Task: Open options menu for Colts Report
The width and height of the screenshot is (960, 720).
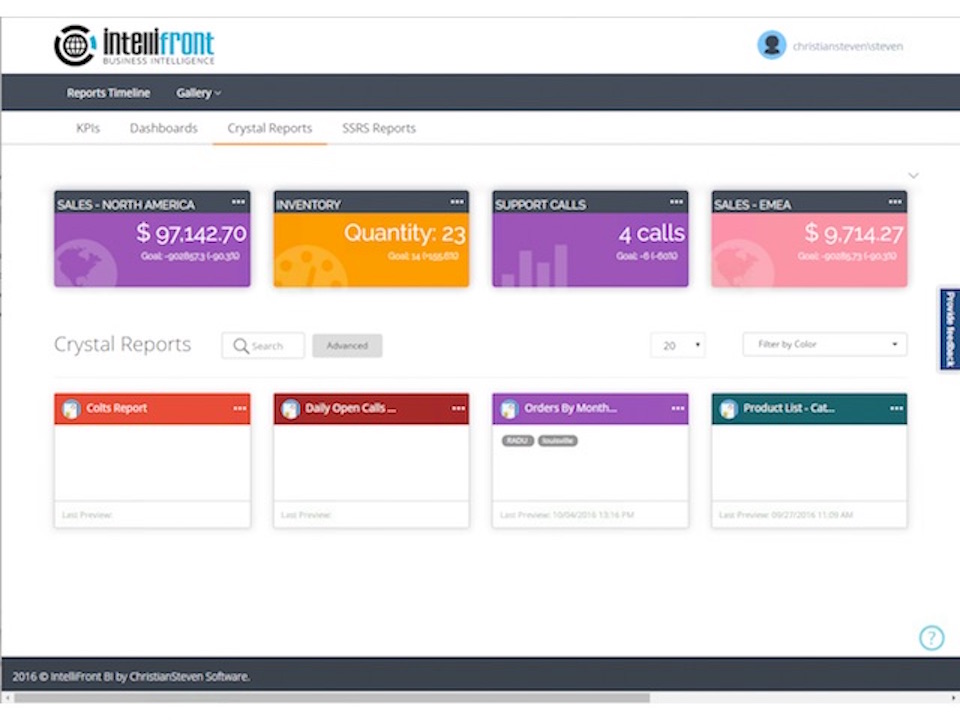Action: pos(240,408)
